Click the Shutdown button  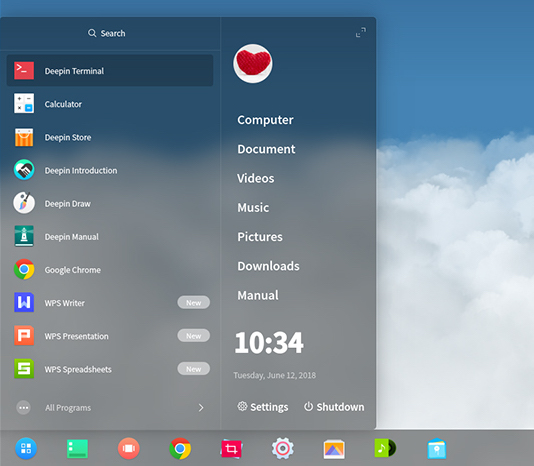[x=334, y=407]
